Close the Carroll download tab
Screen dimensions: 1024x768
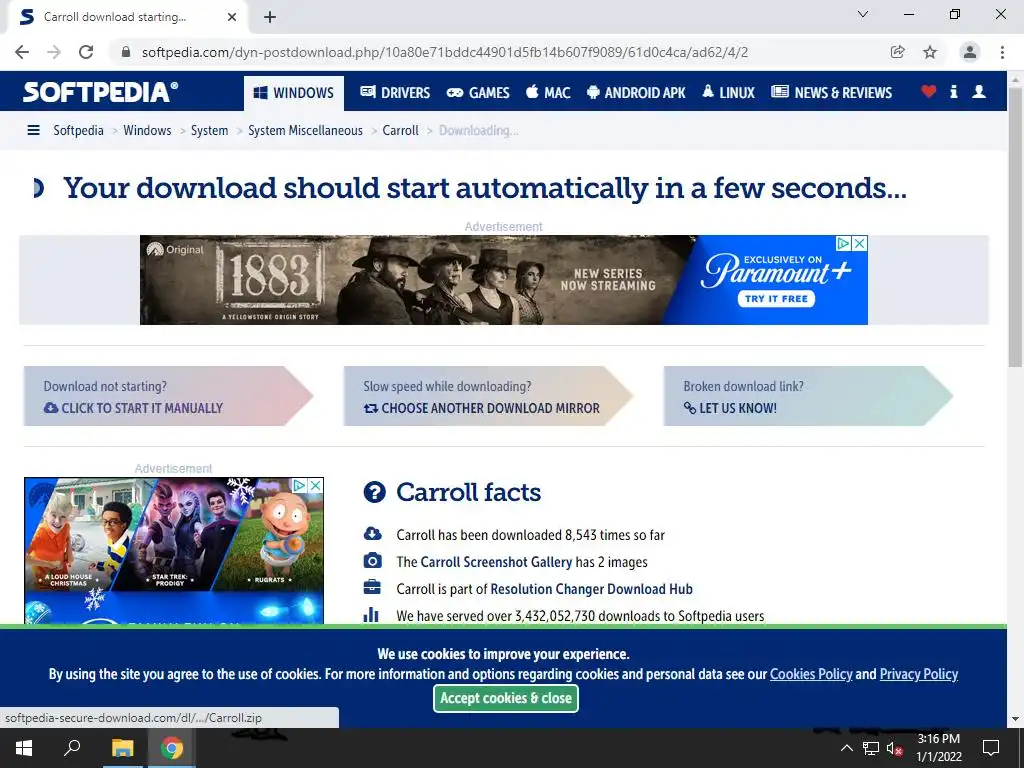click(232, 17)
